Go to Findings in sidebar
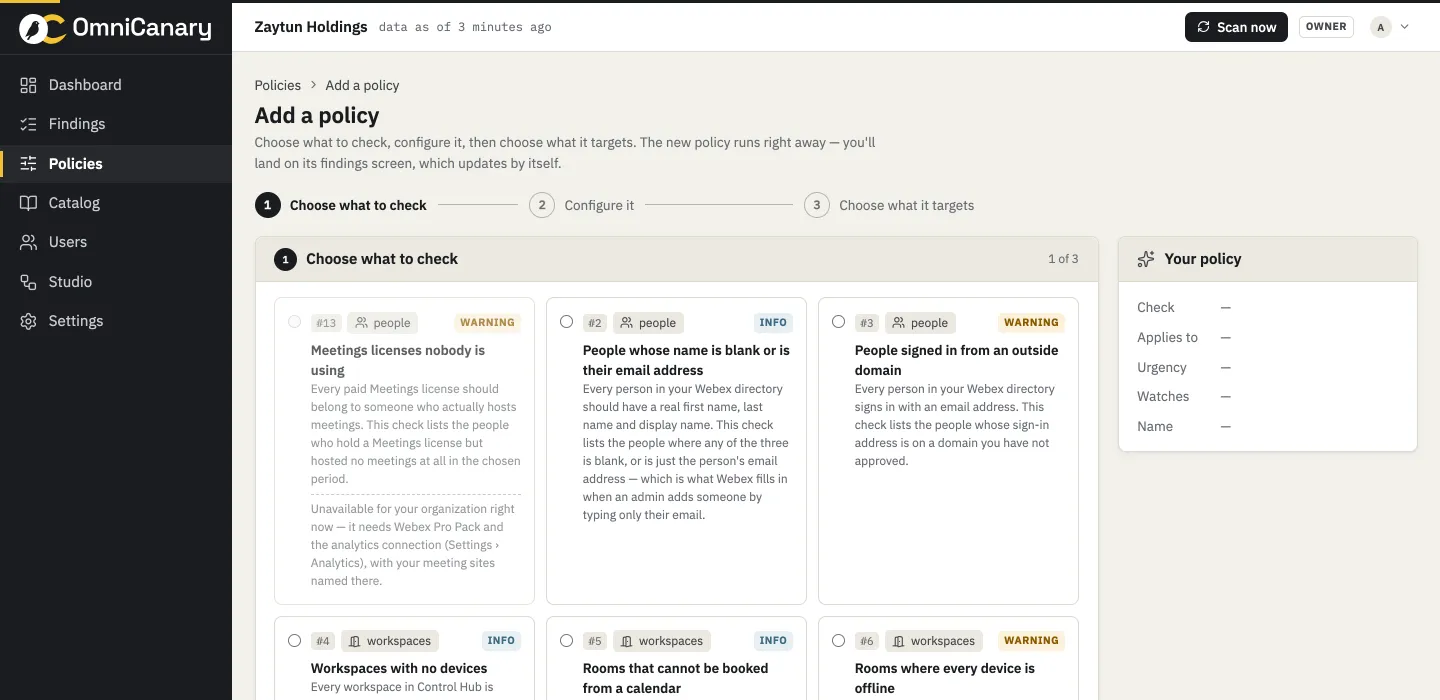 (116, 124)
